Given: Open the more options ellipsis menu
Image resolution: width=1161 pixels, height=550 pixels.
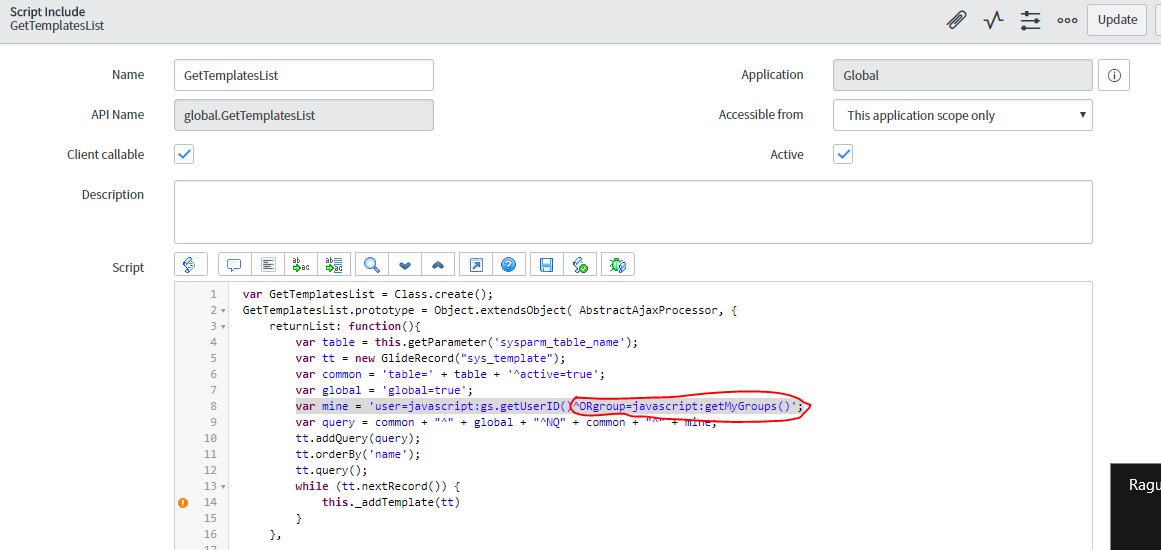Looking at the screenshot, I should point(1067,21).
